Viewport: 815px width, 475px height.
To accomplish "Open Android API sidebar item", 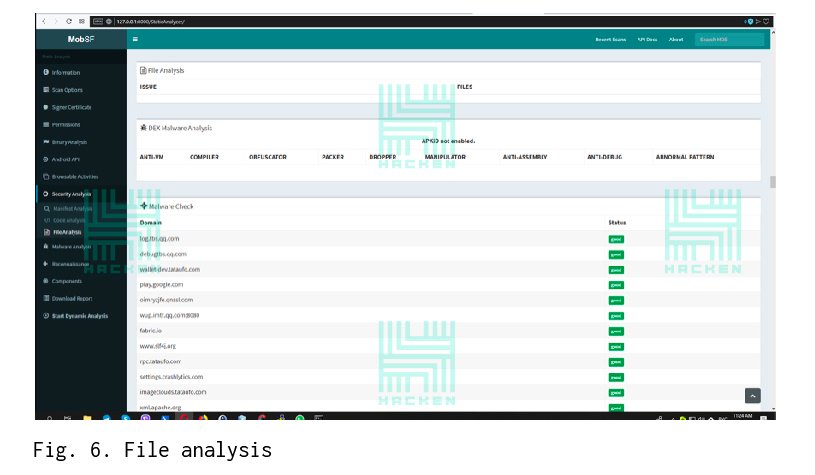I will tap(65, 160).
